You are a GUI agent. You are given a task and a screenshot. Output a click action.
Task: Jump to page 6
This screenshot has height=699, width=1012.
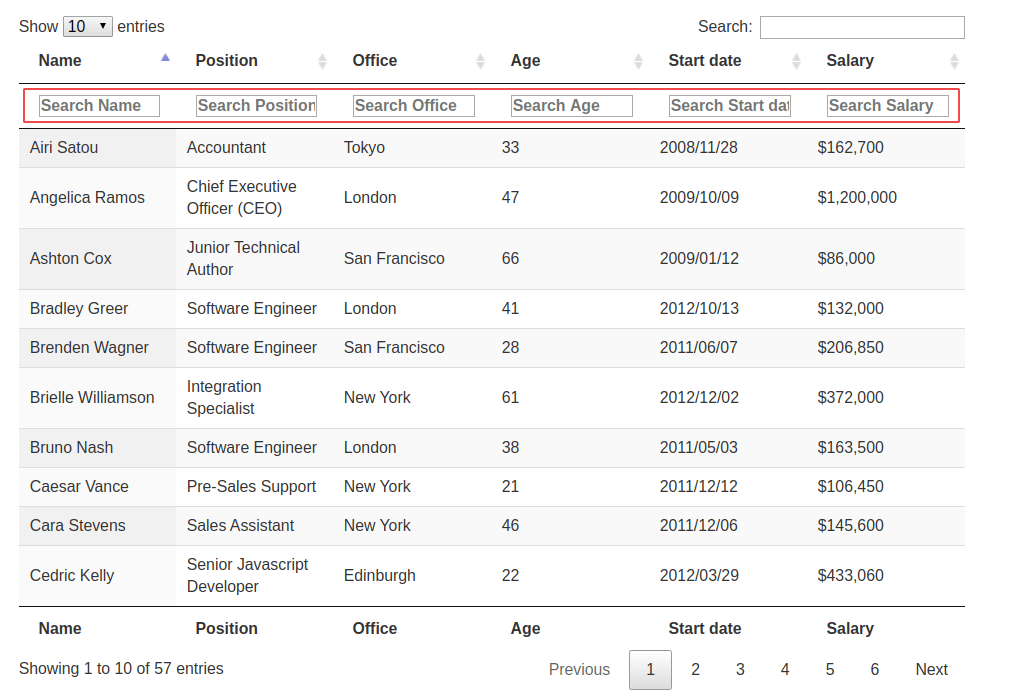(x=875, y=670)
